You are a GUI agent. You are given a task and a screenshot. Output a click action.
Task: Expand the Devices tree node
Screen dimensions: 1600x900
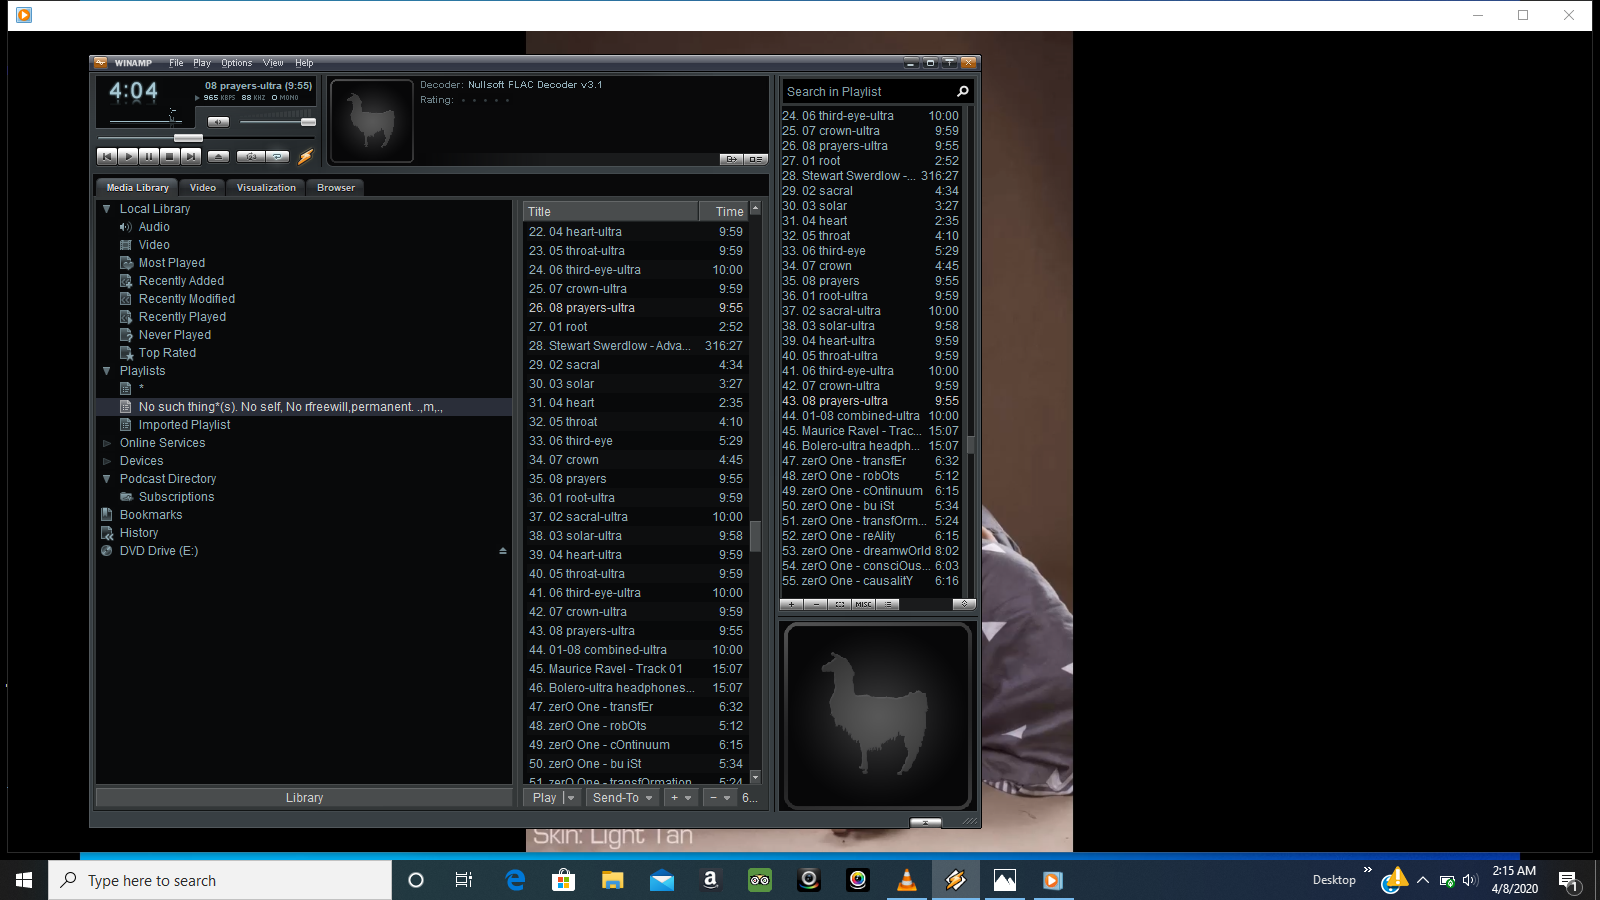pos(106,461)
